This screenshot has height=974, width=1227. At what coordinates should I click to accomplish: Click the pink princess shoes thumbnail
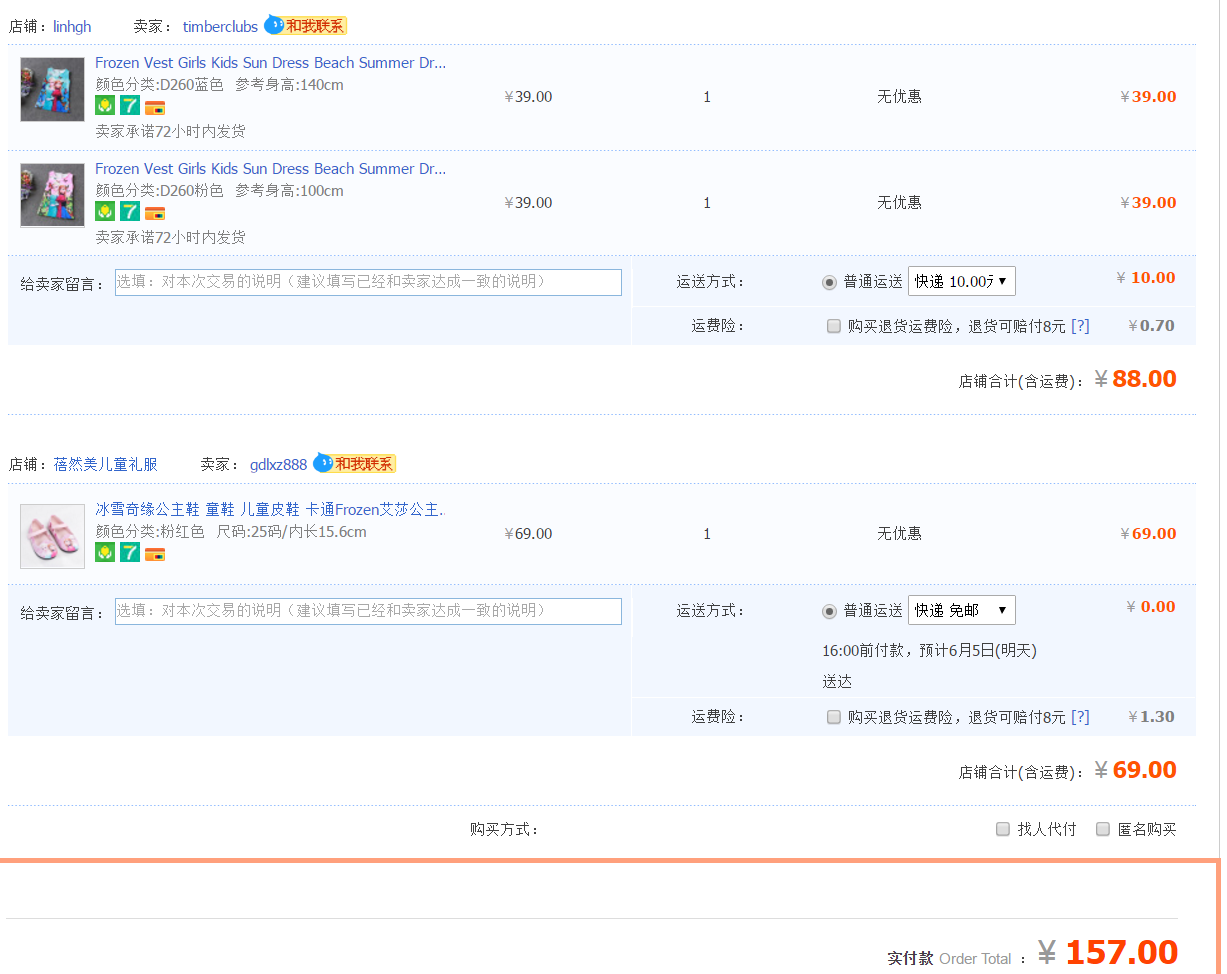click(52, 536)
